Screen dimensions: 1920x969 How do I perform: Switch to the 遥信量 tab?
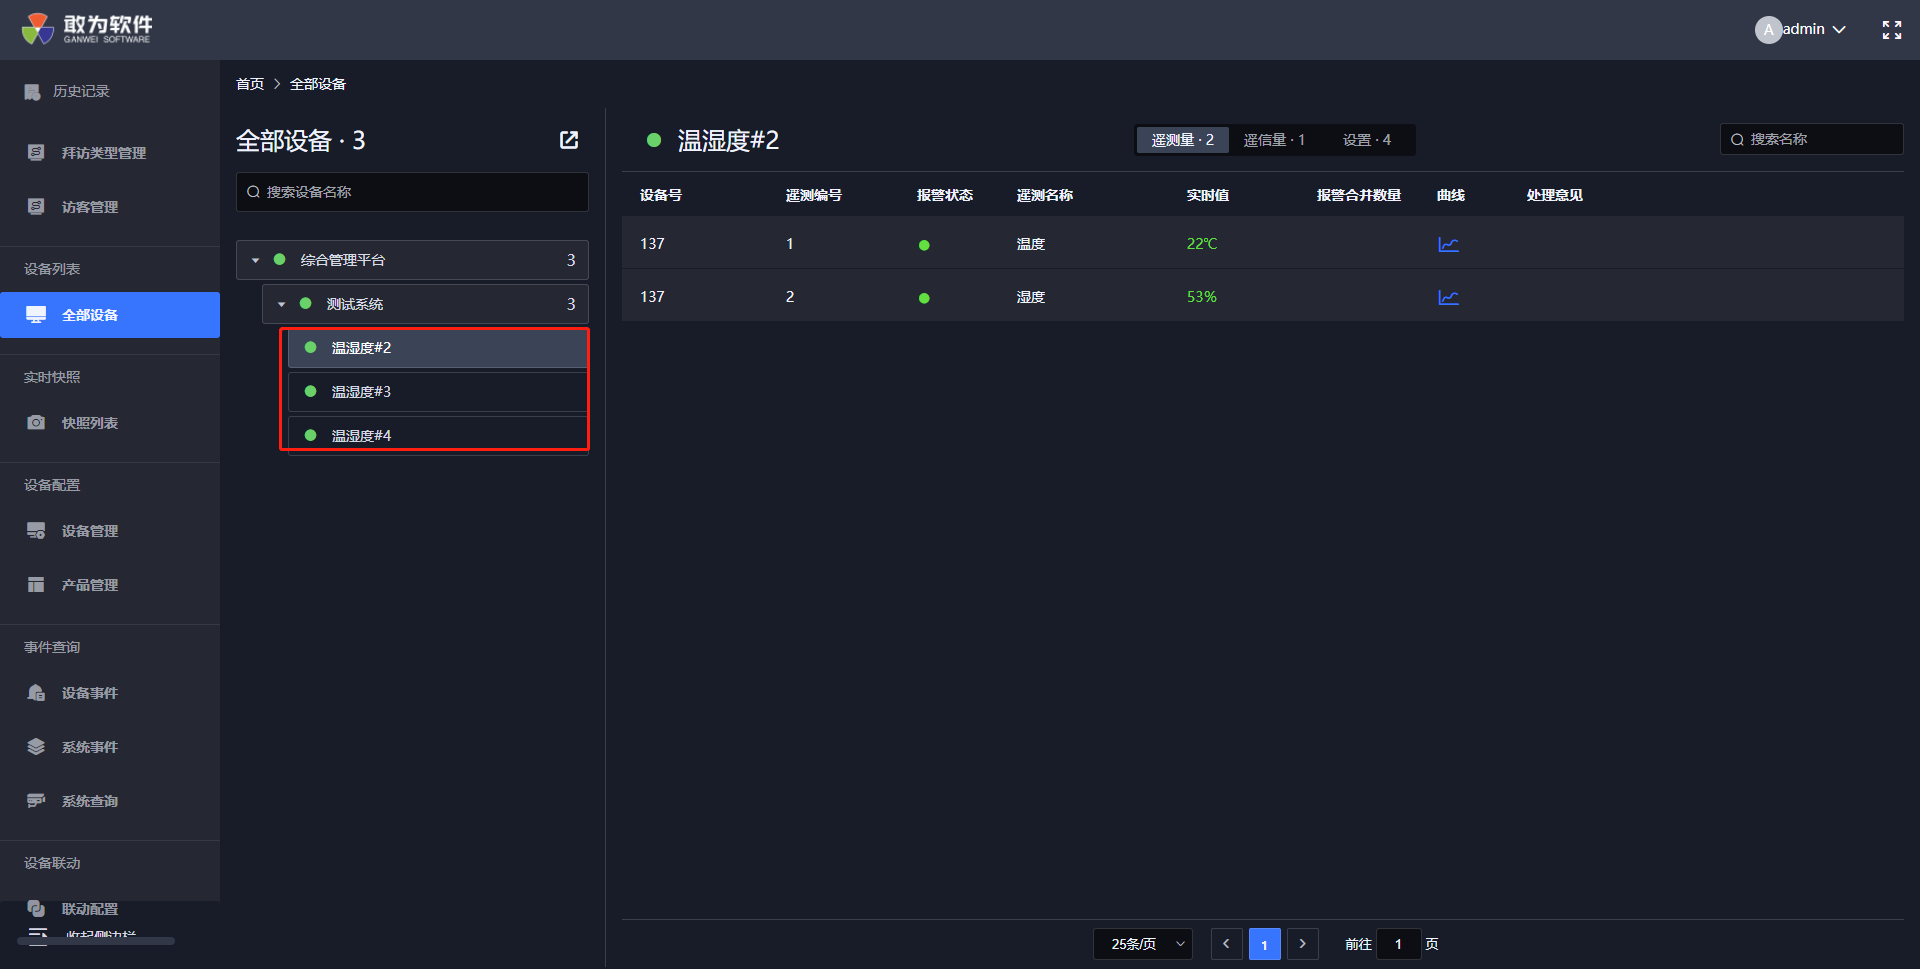(x=1273, y=140)
